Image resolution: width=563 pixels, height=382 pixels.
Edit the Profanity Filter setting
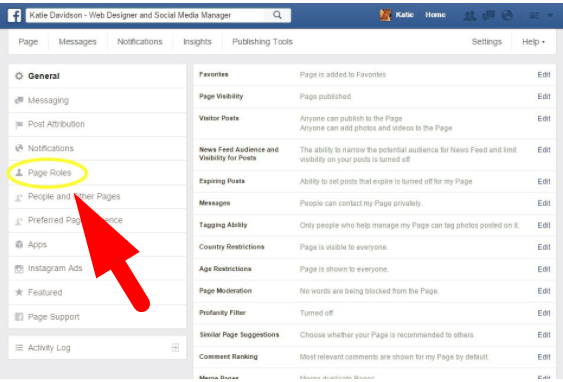point(544,313)
